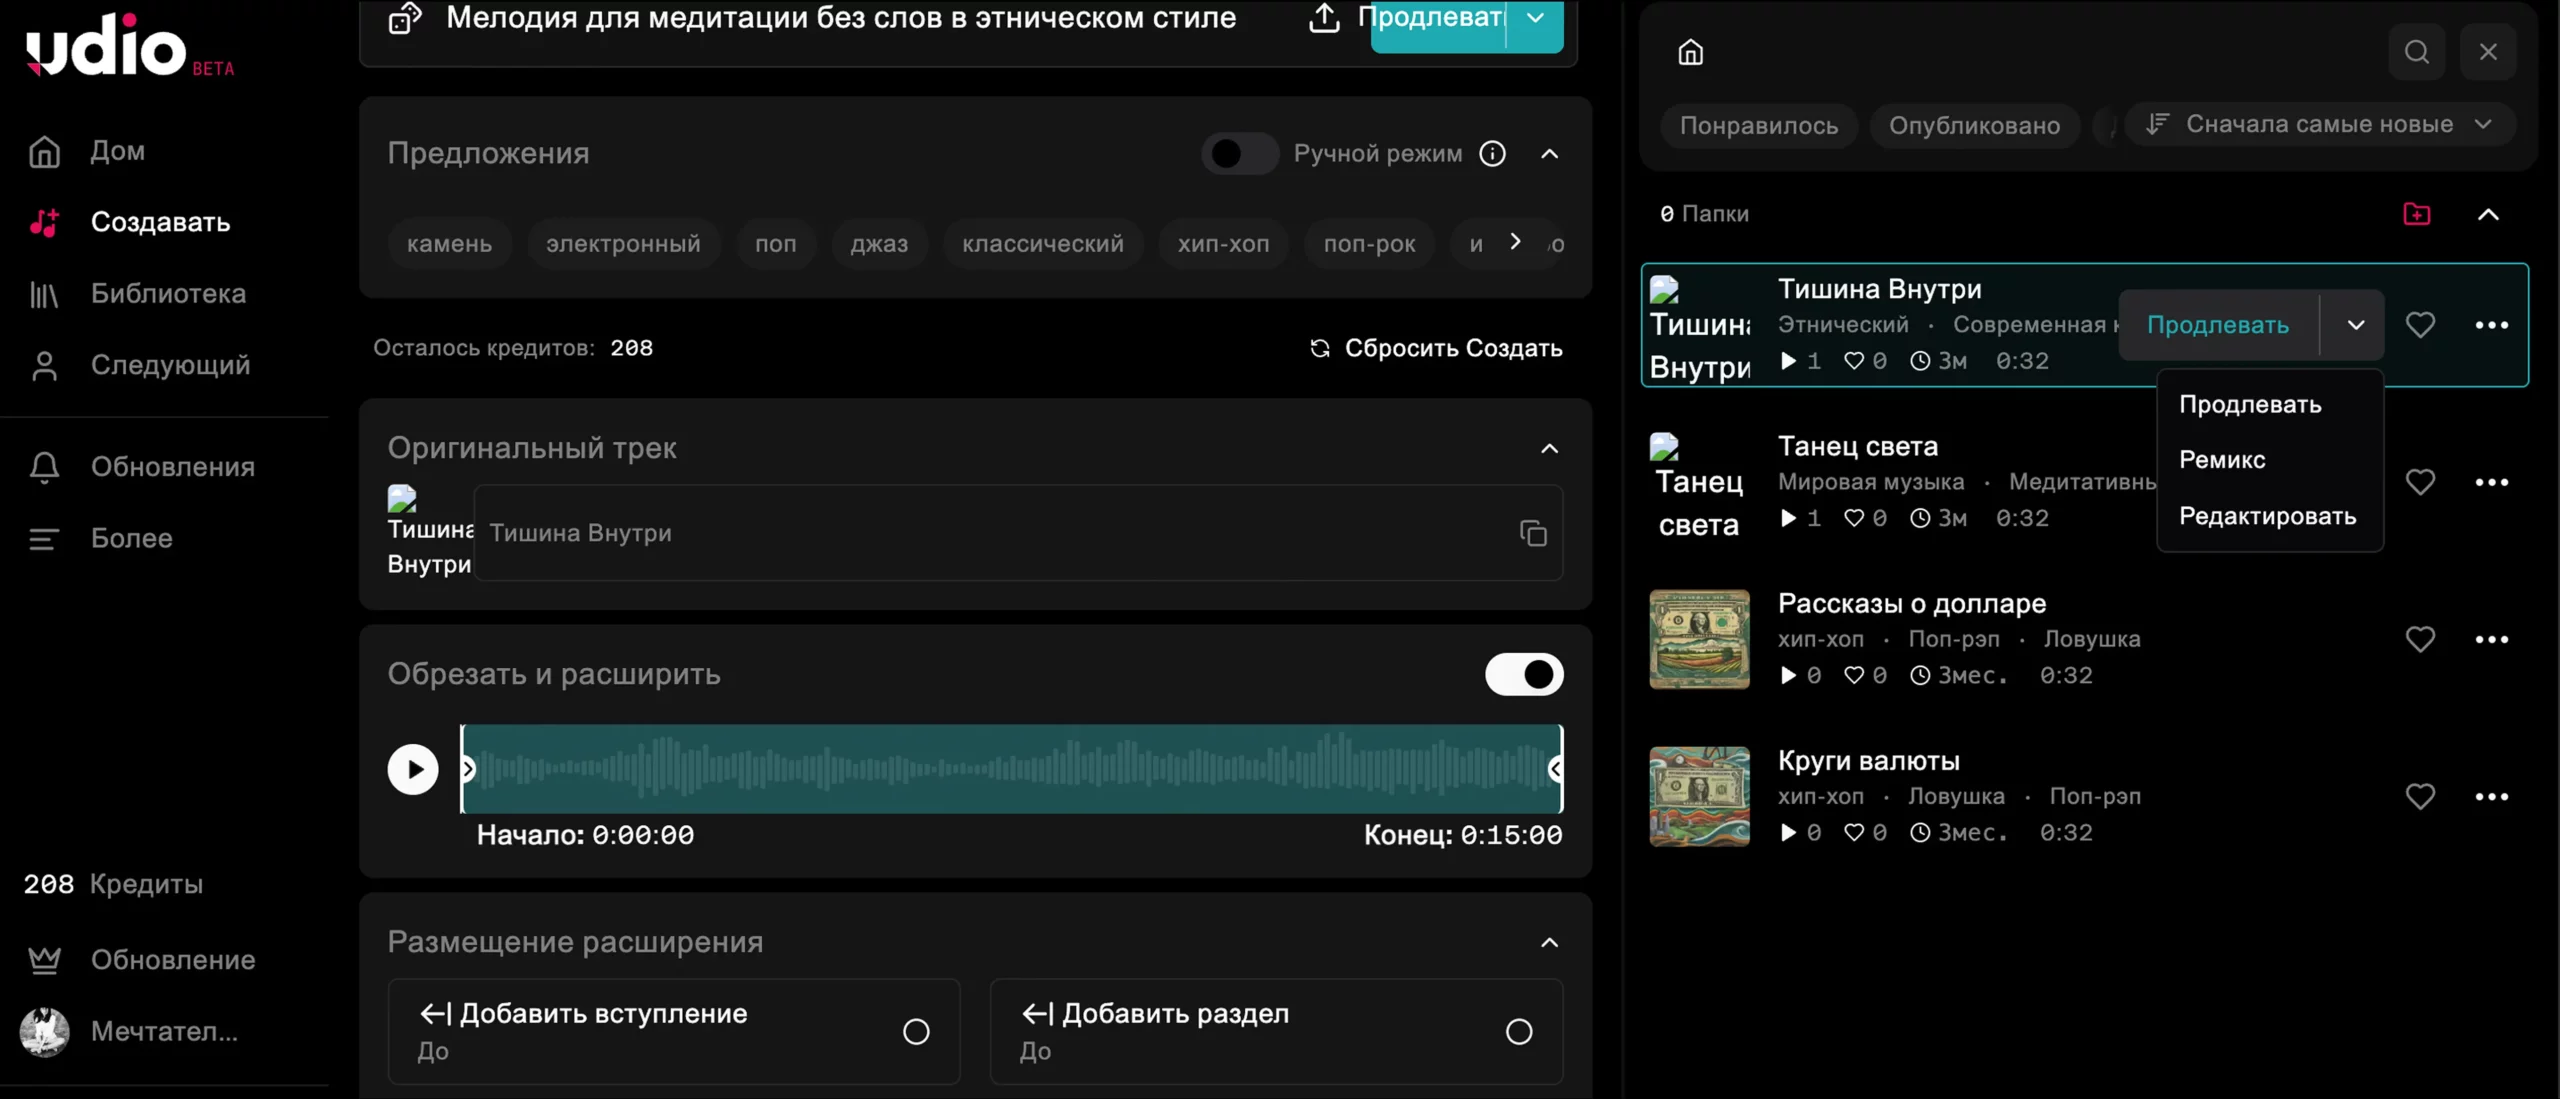Click Сбросить Создать button
The height and width of the screenshot is (1099, 2560).
(1436, 348)
